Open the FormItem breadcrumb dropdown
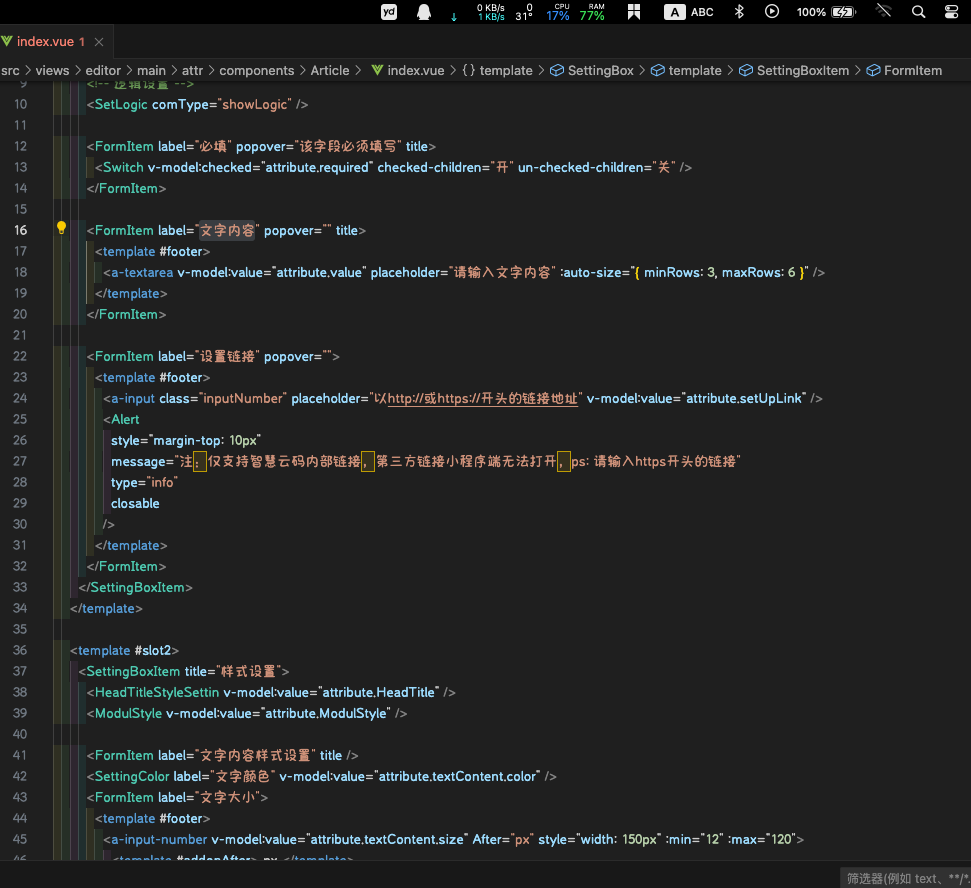Viewport: 971px width, 888px height. coord(912,70)
